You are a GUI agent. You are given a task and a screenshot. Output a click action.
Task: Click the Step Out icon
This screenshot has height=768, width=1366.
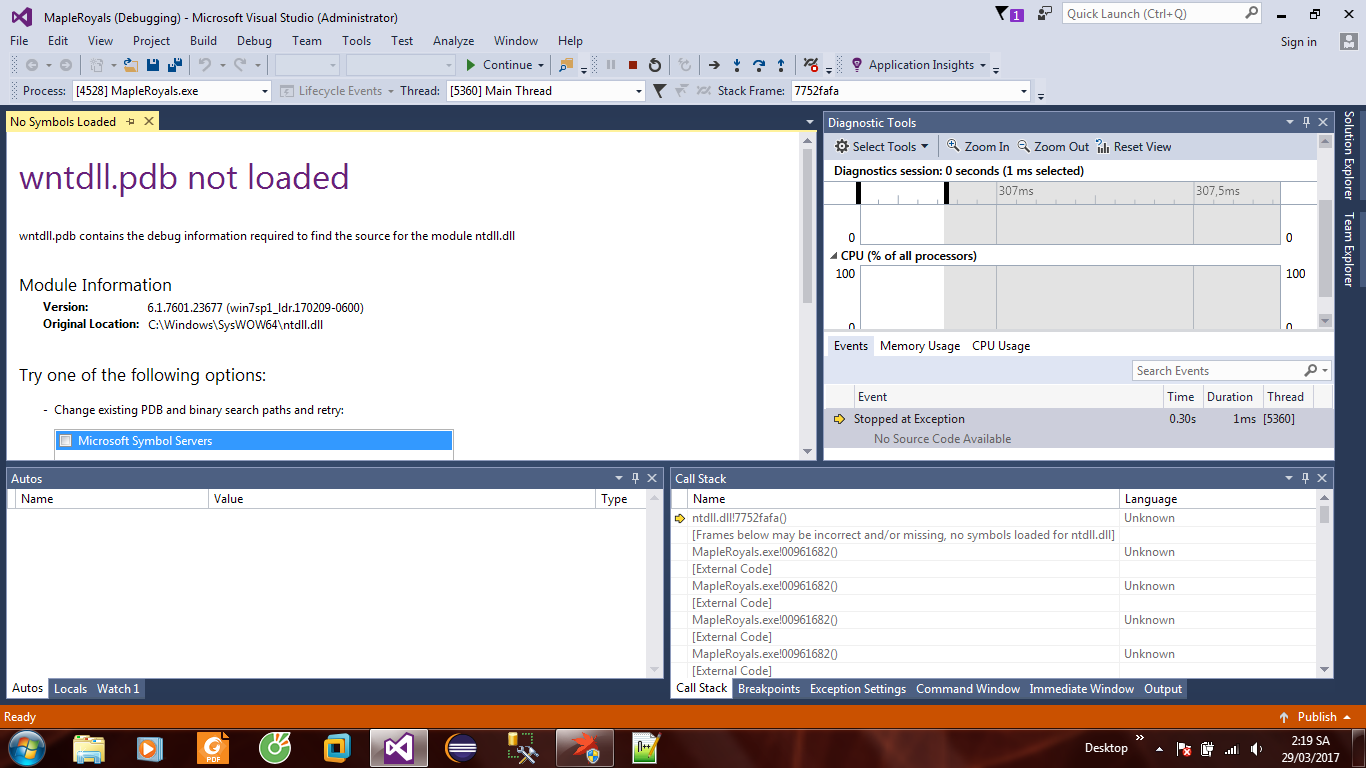pyautogui.click(x=781, y=65)
